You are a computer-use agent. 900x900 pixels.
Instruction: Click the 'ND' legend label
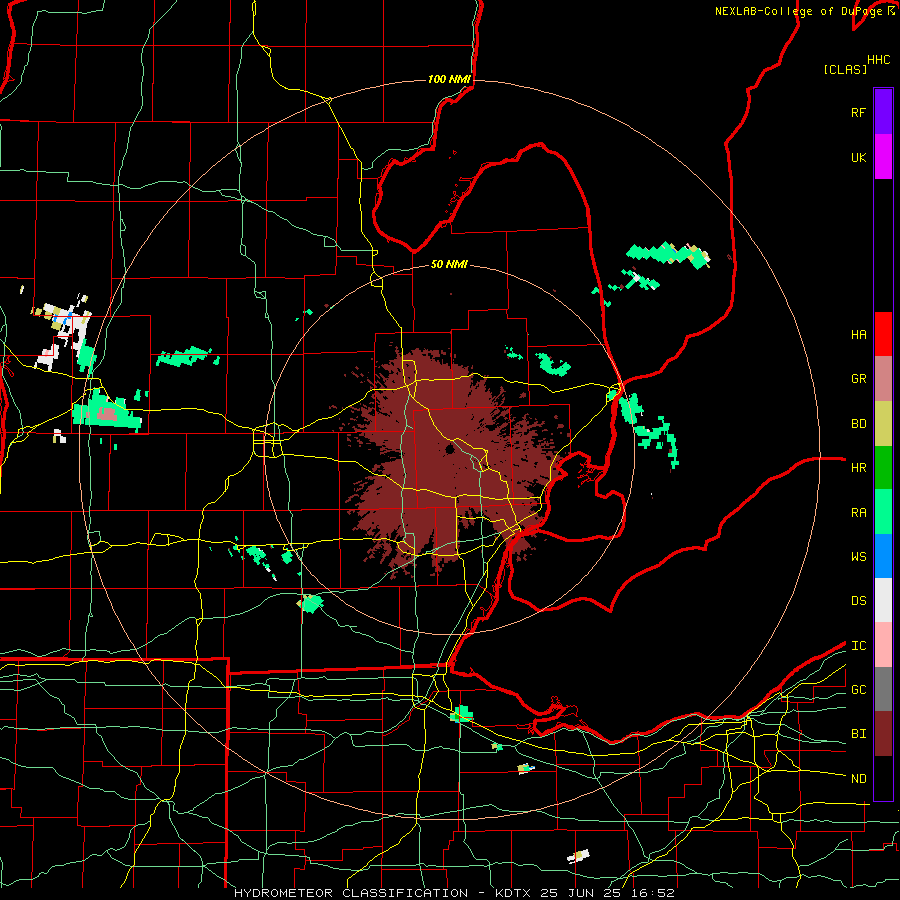858,779
